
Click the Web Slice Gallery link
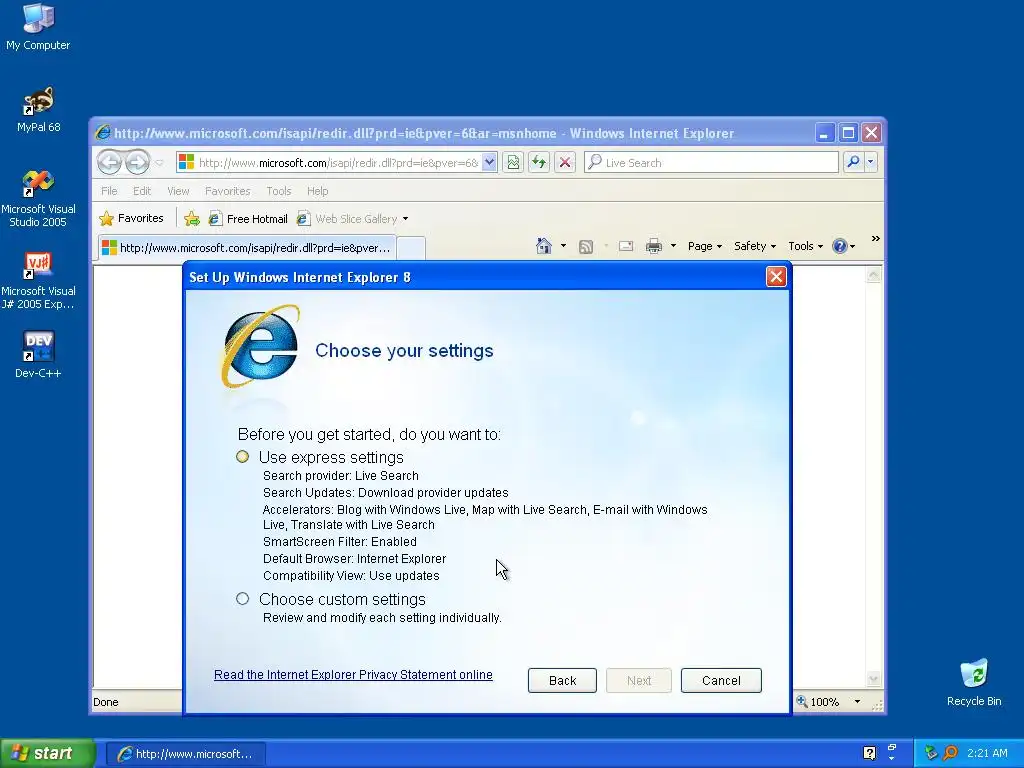point(347,219)
